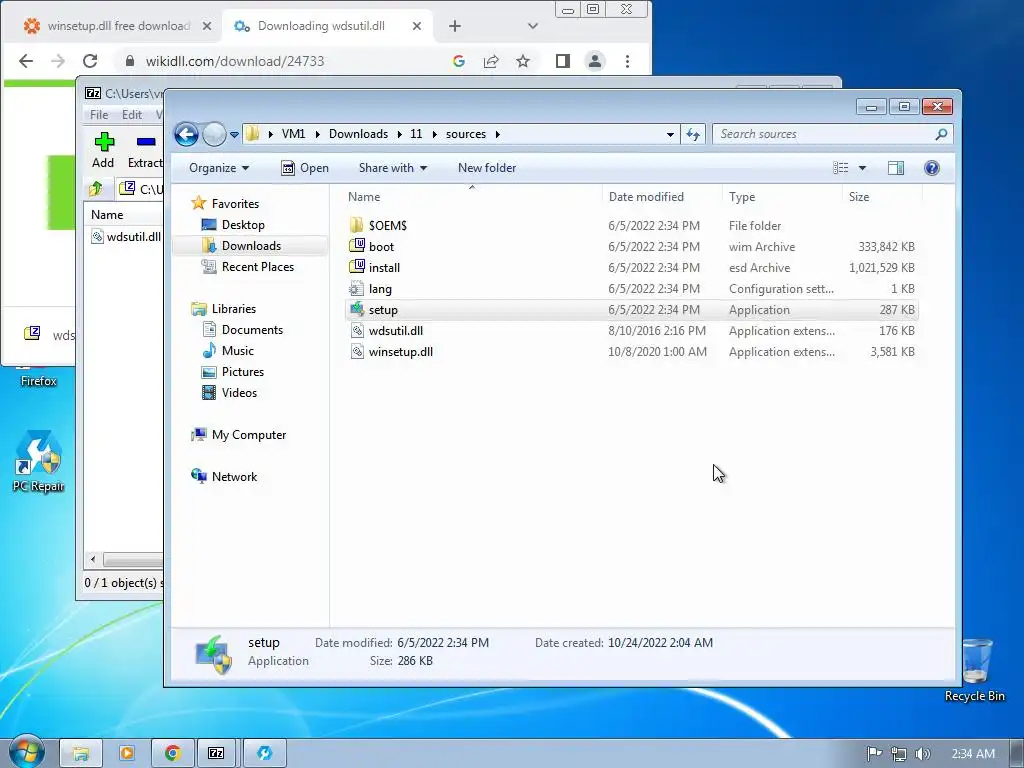The width and height of the screenshot is (1024, 768).
Task: Toggle the preview pane
Action: coord(896,168)
